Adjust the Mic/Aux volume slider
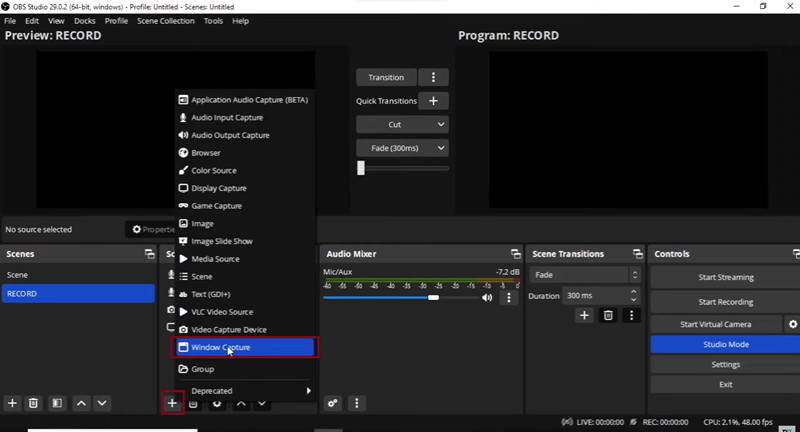 433,297
